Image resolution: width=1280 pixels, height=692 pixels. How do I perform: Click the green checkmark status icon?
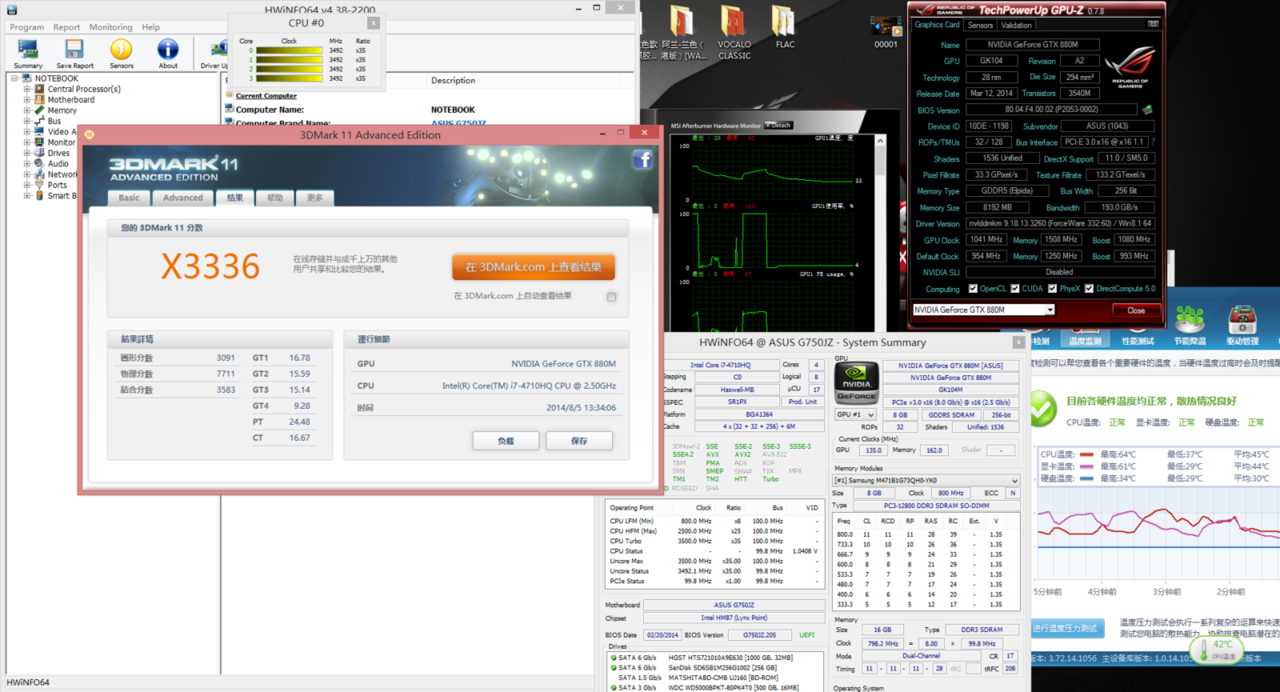click(x=1043, y=408)
